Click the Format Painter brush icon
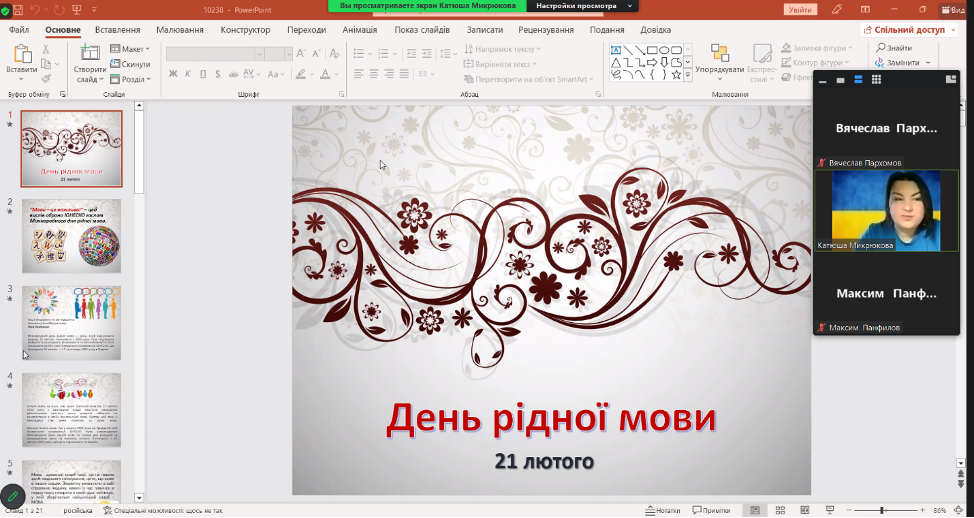The height and width of the screenshot is (518, 974). pyautogui.click(x=46, y=79)
